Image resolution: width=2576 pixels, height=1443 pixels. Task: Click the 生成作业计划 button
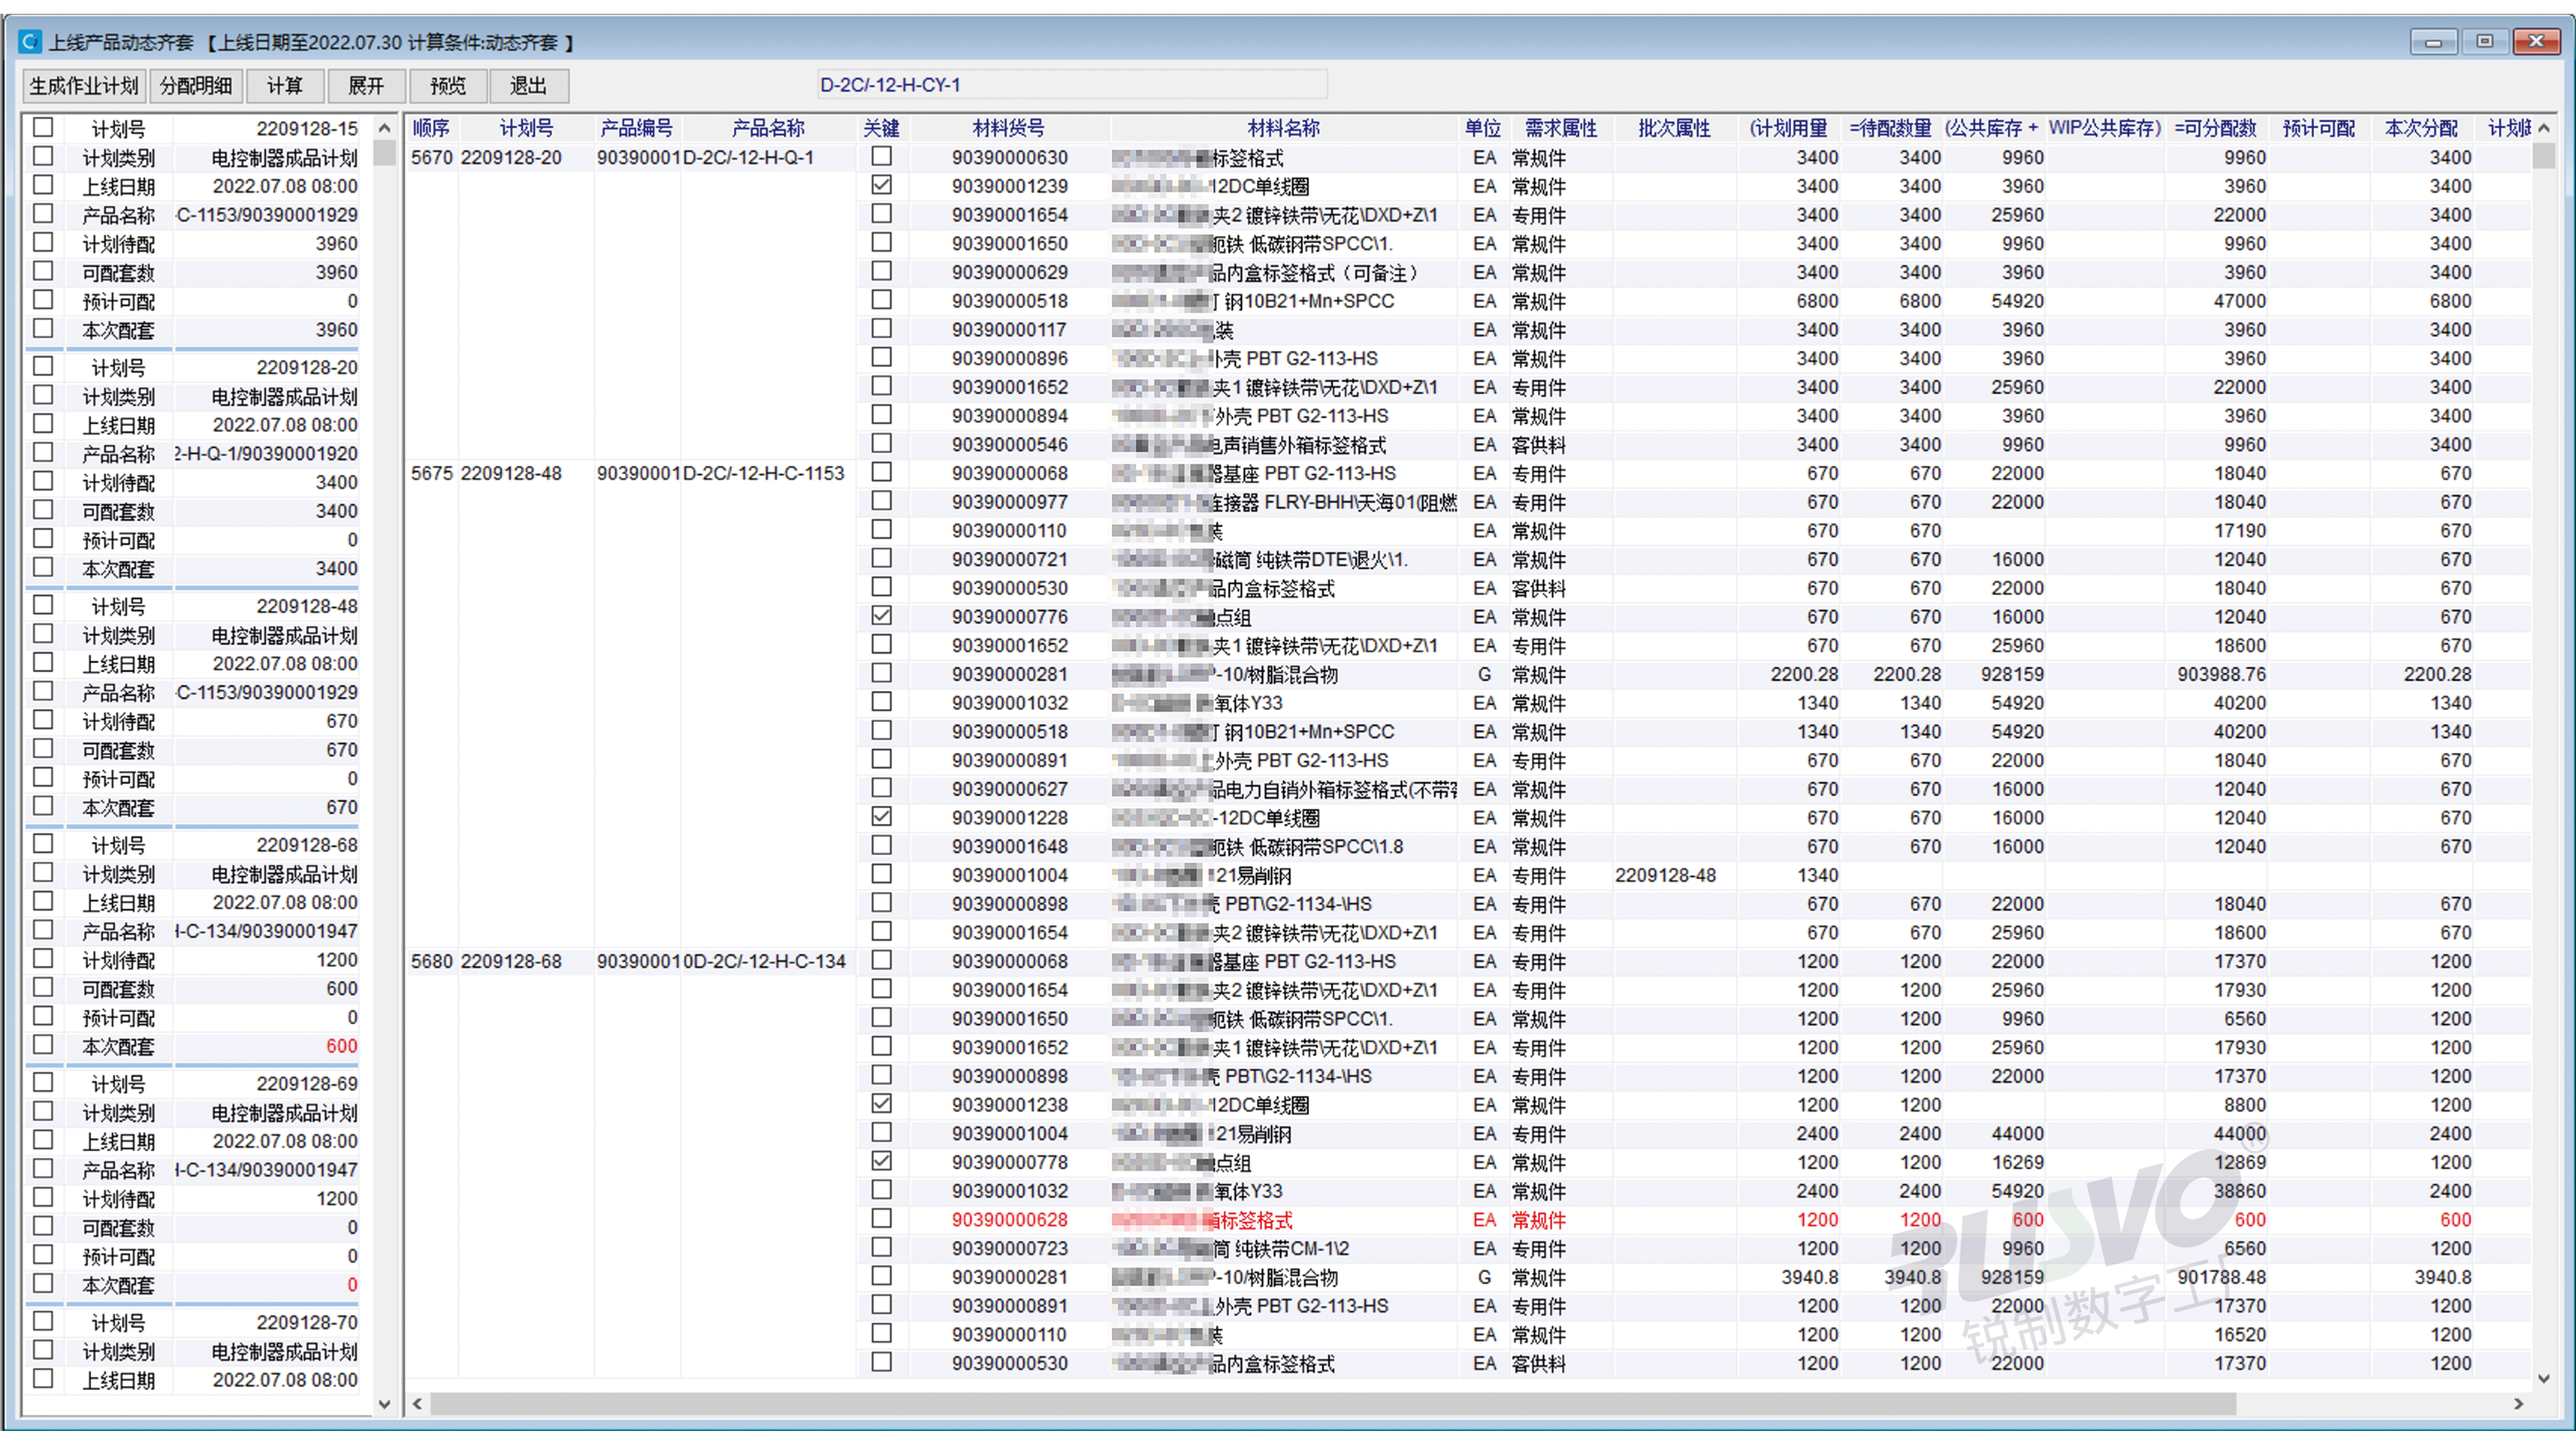click(84, 86)
